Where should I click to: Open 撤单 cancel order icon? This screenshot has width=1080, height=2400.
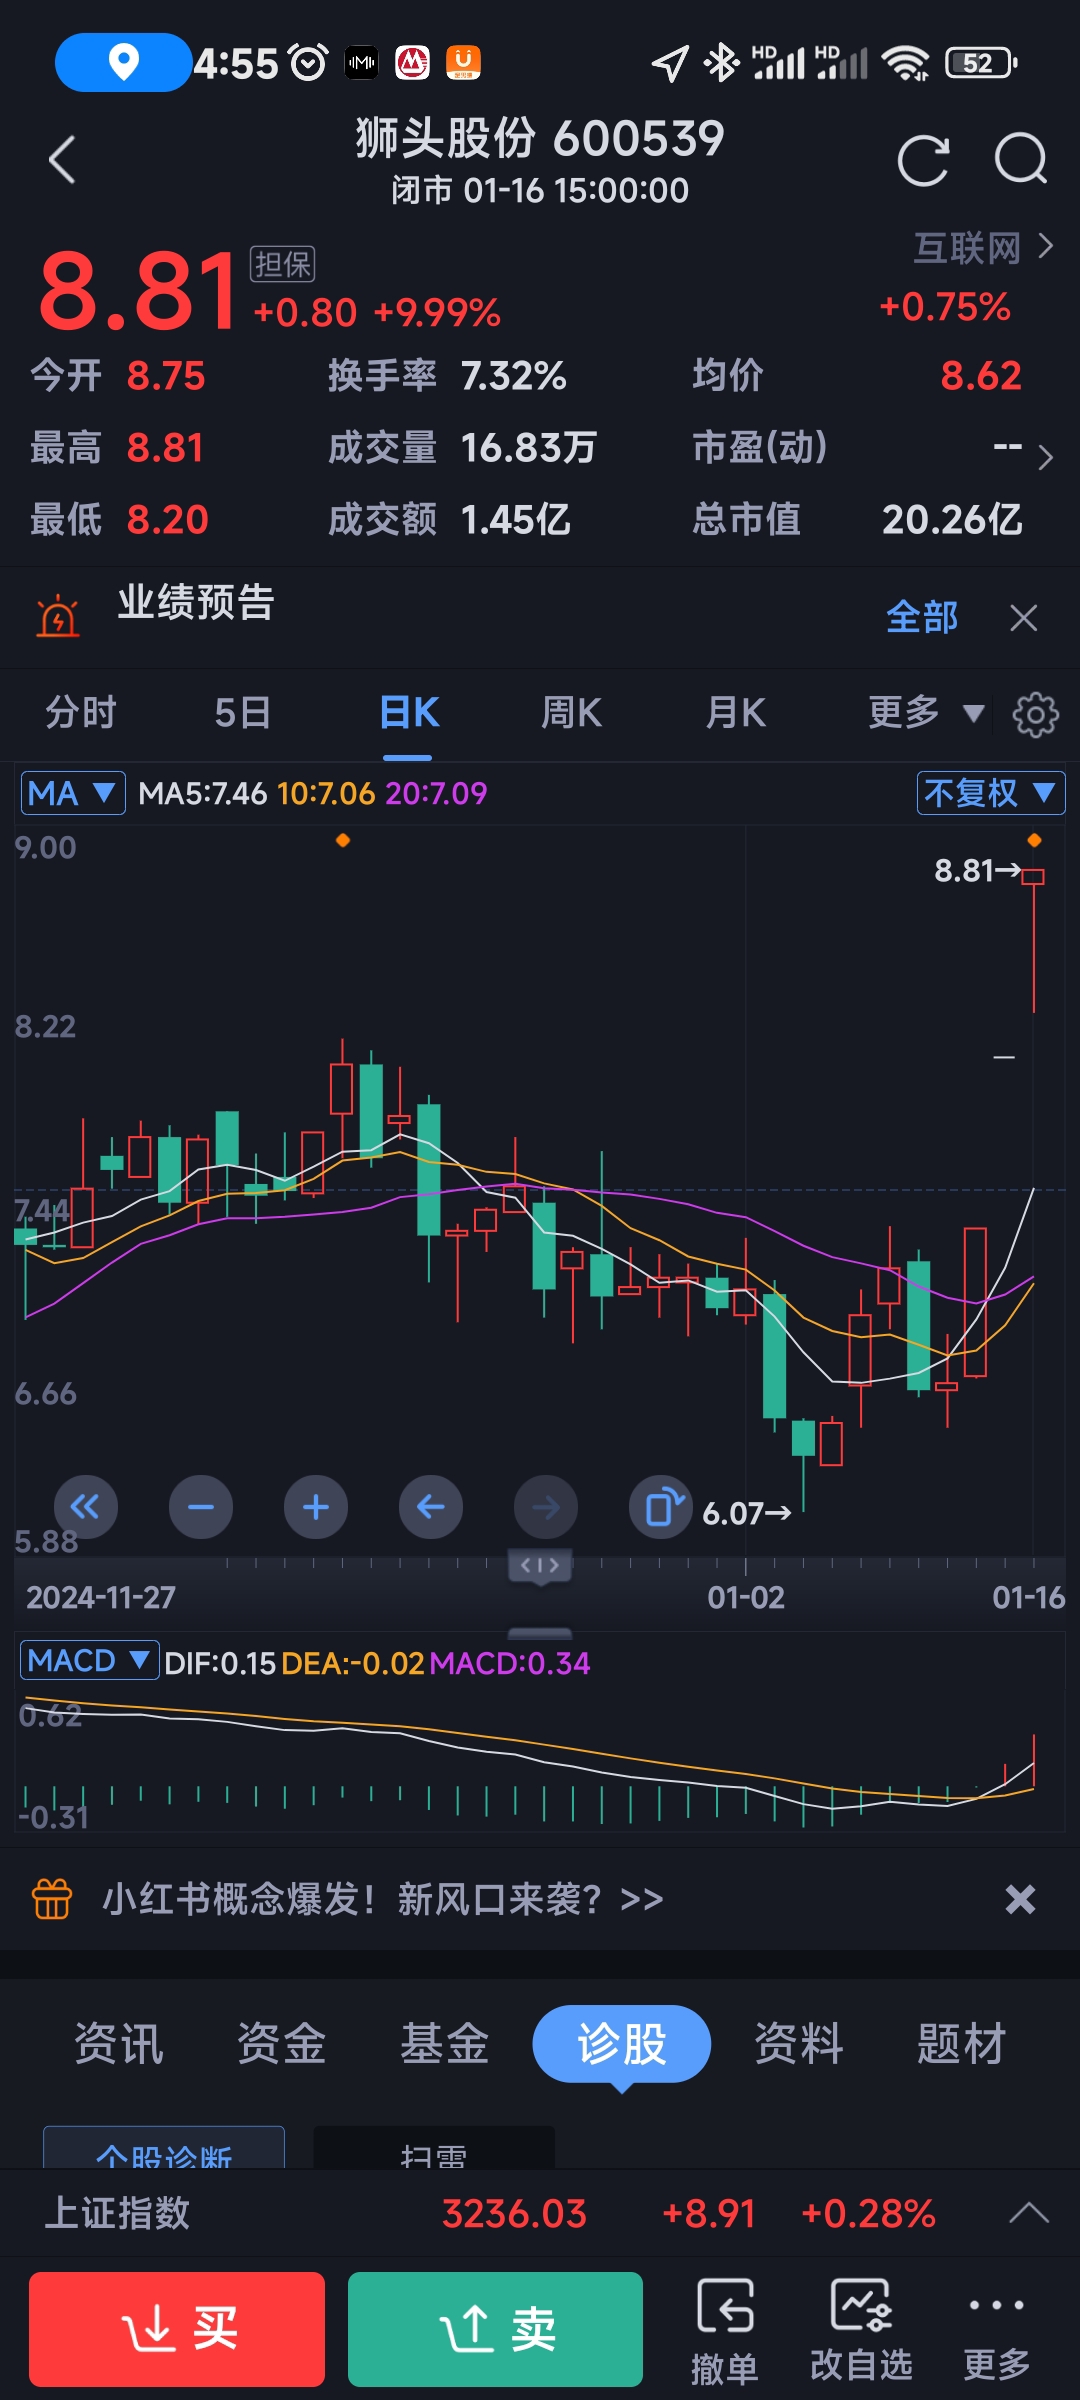[x=724, y=2330]
